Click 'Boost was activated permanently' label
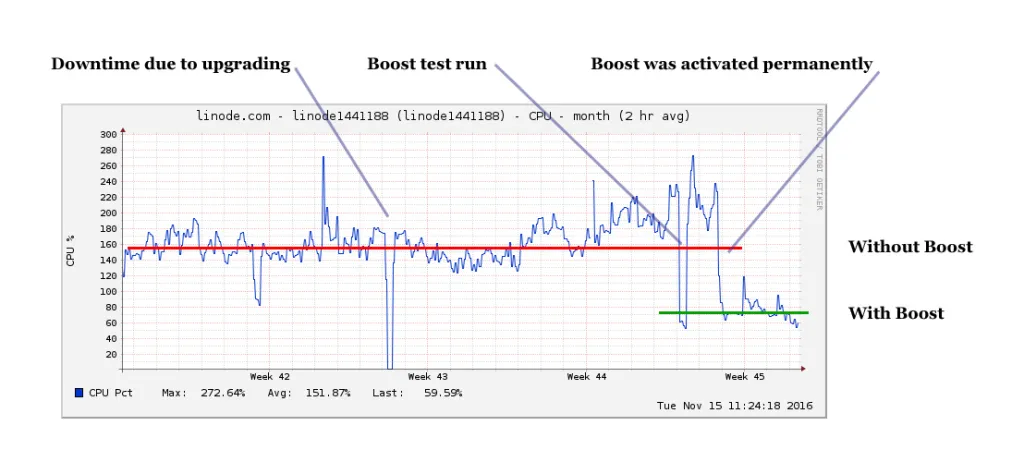Viewport: 1024px width, 462px height. [x=731, y=64]
